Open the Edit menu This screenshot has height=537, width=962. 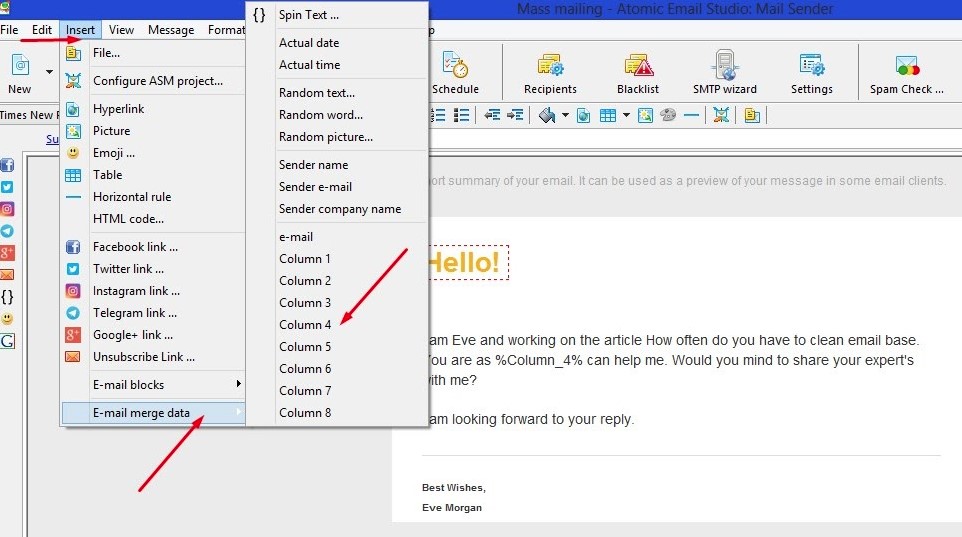pyautogui.click(x=42, y=29)
